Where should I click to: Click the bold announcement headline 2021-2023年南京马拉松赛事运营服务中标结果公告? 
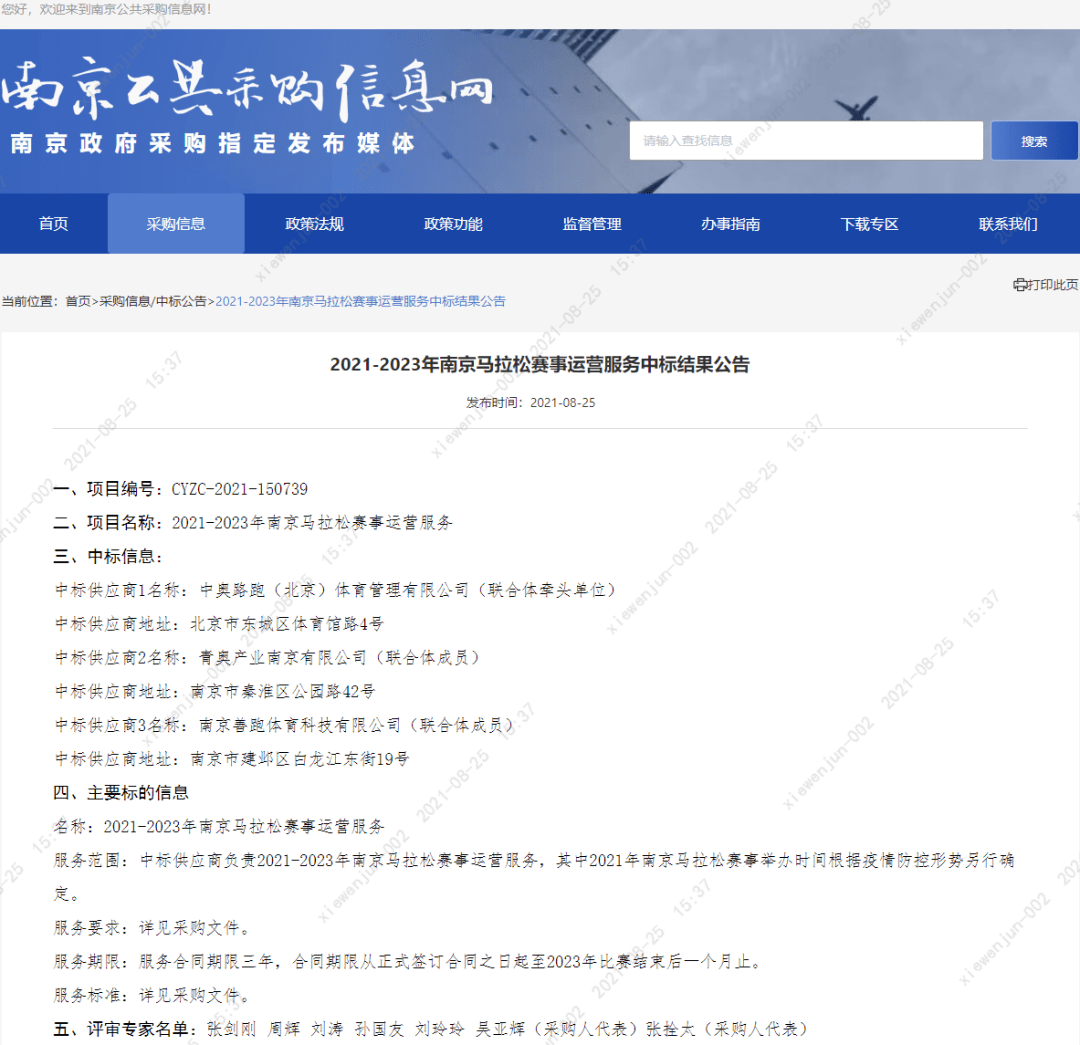540,364
